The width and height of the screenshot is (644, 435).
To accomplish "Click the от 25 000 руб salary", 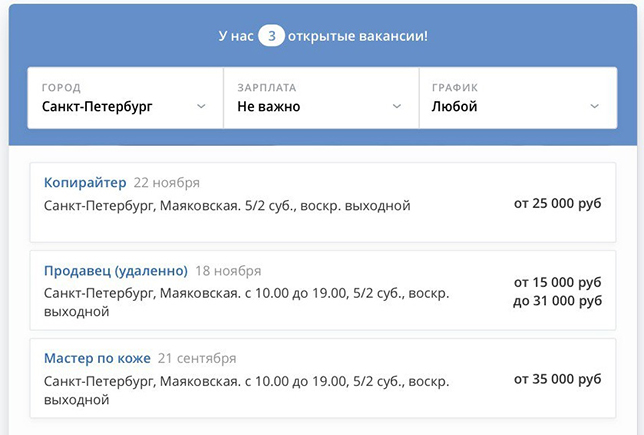I will 557,203.
